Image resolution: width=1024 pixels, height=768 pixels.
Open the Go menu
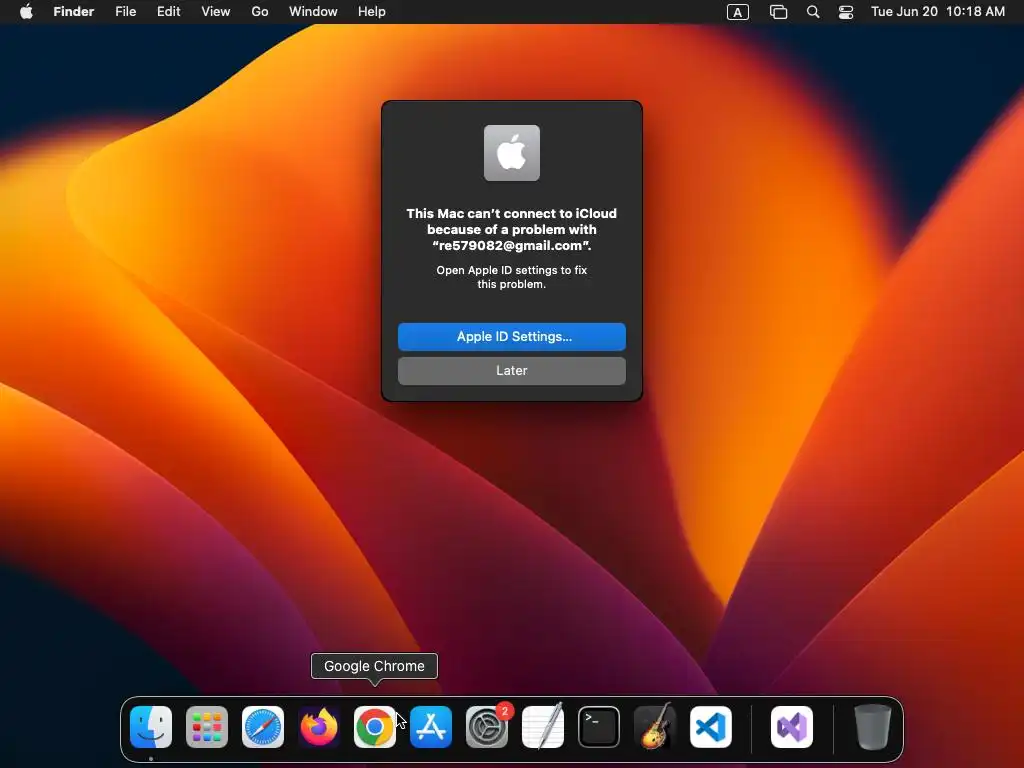point(260,12)
